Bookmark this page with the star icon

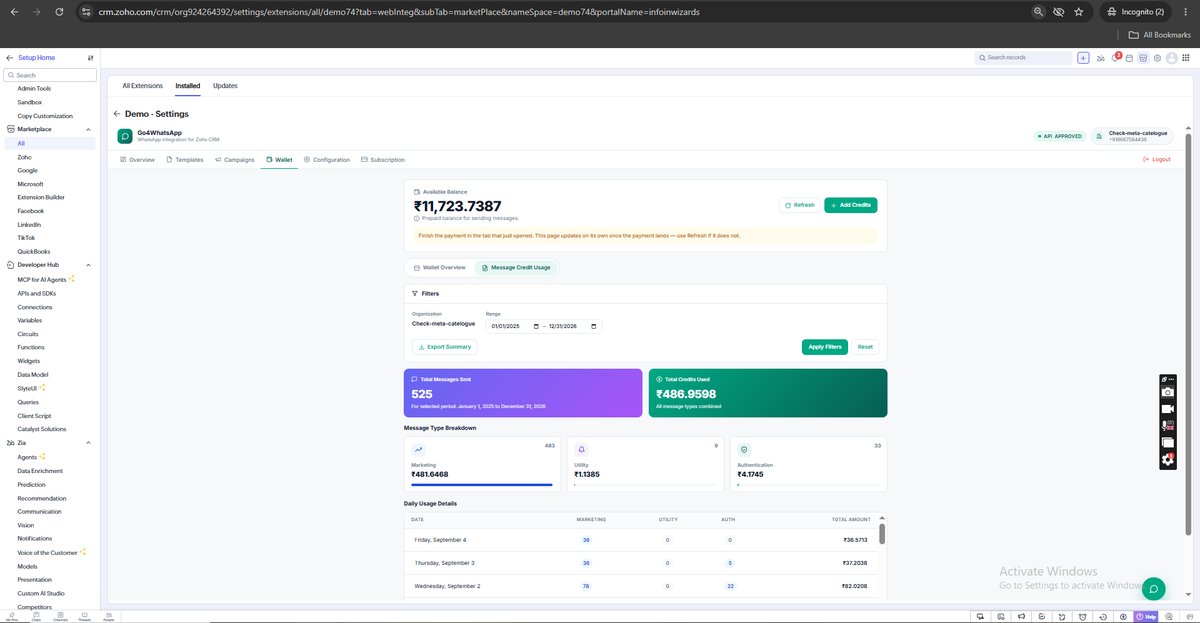[1079, 12]
